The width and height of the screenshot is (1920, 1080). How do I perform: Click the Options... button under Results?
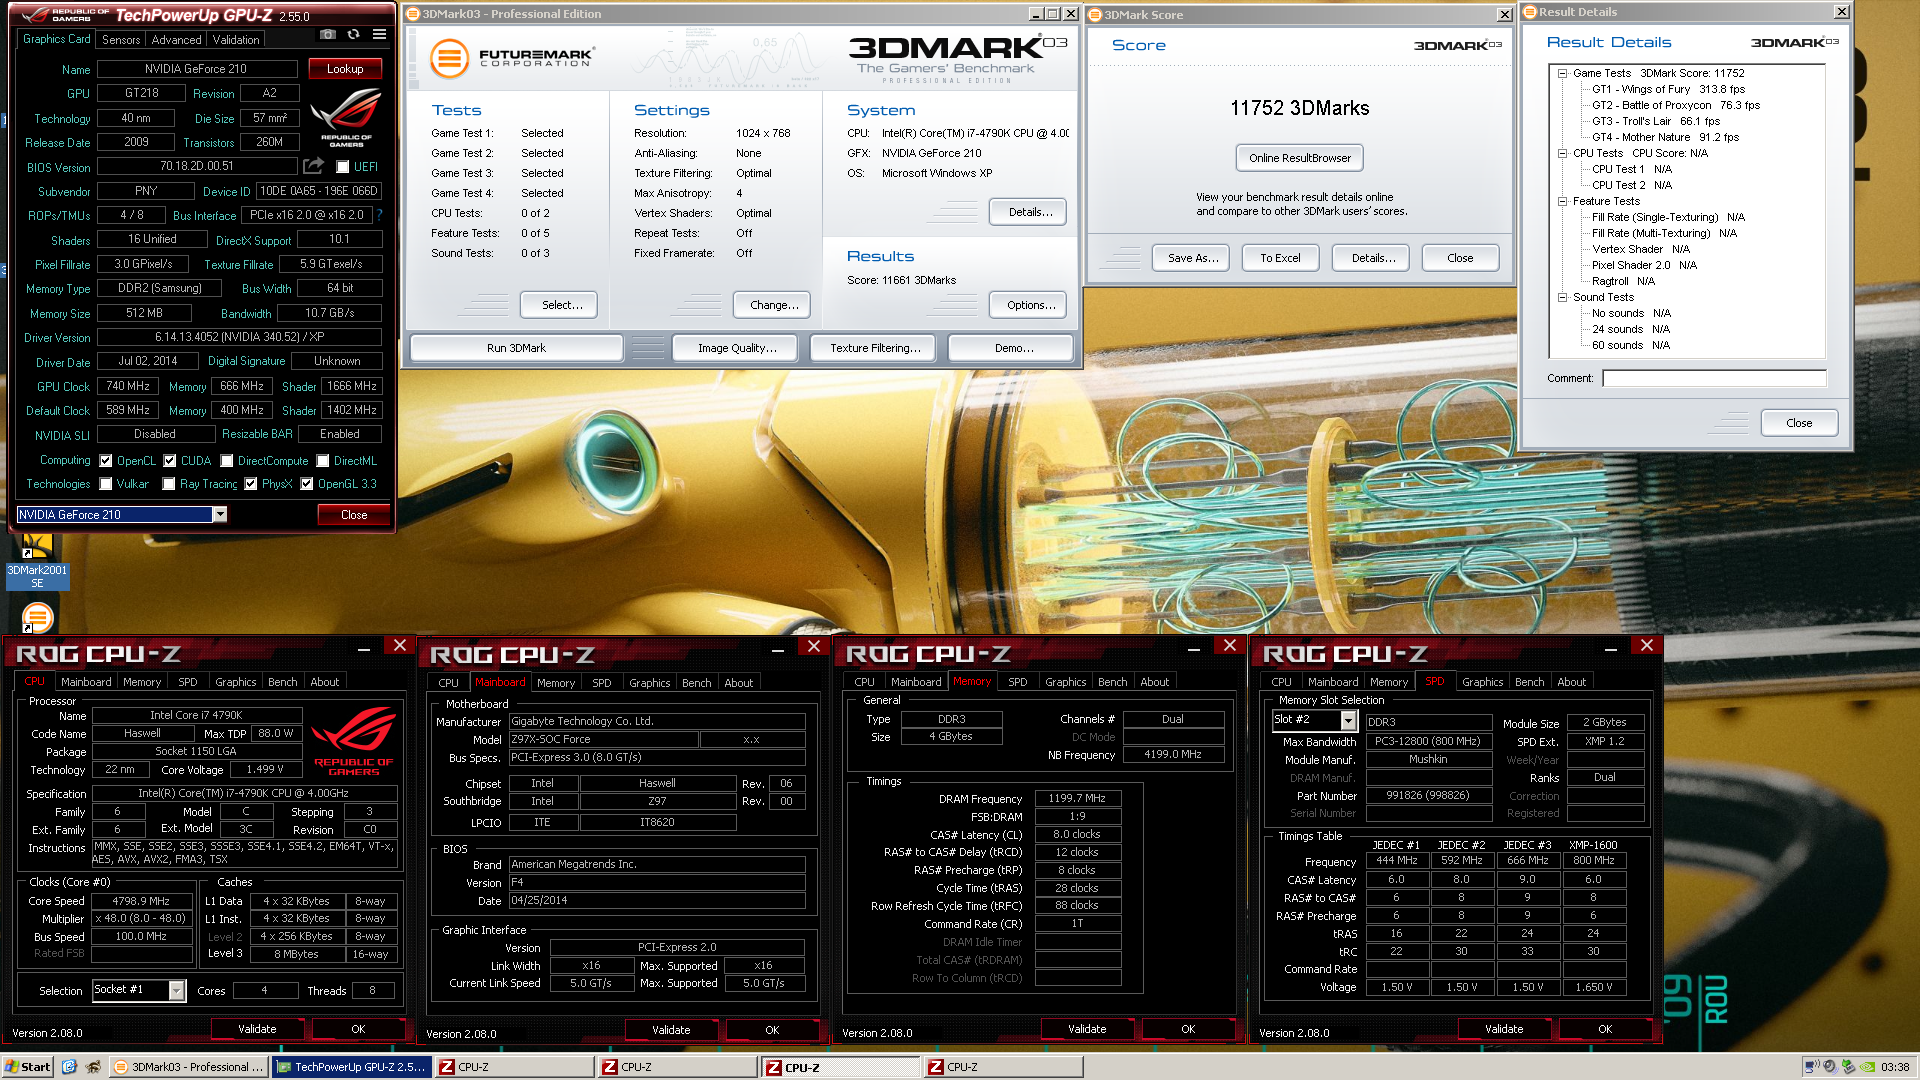[1030, 305]
